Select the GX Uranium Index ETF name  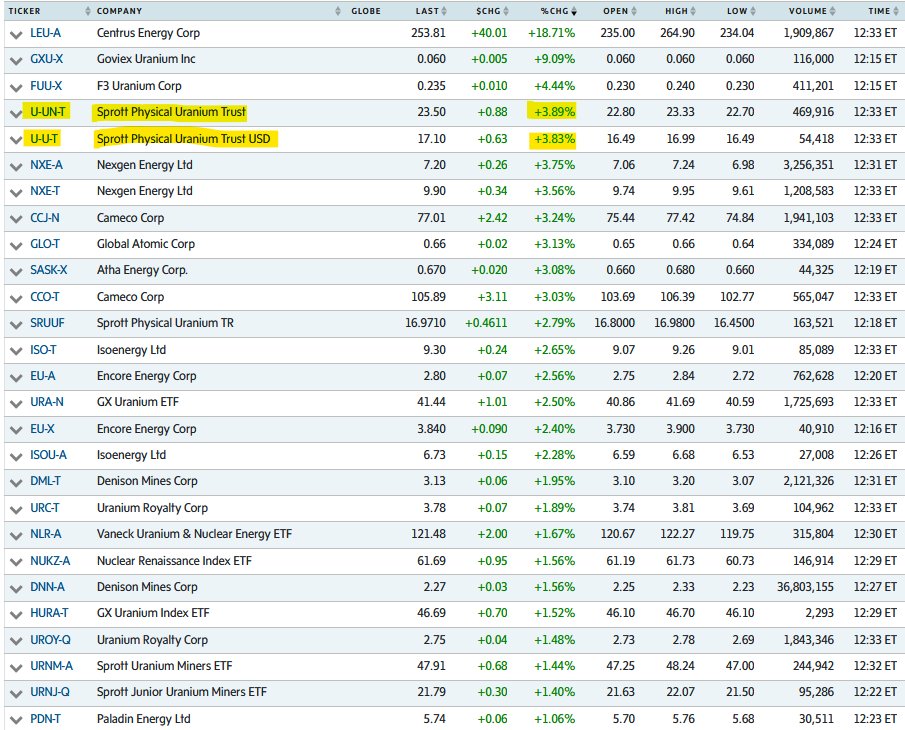coord(153,613)
